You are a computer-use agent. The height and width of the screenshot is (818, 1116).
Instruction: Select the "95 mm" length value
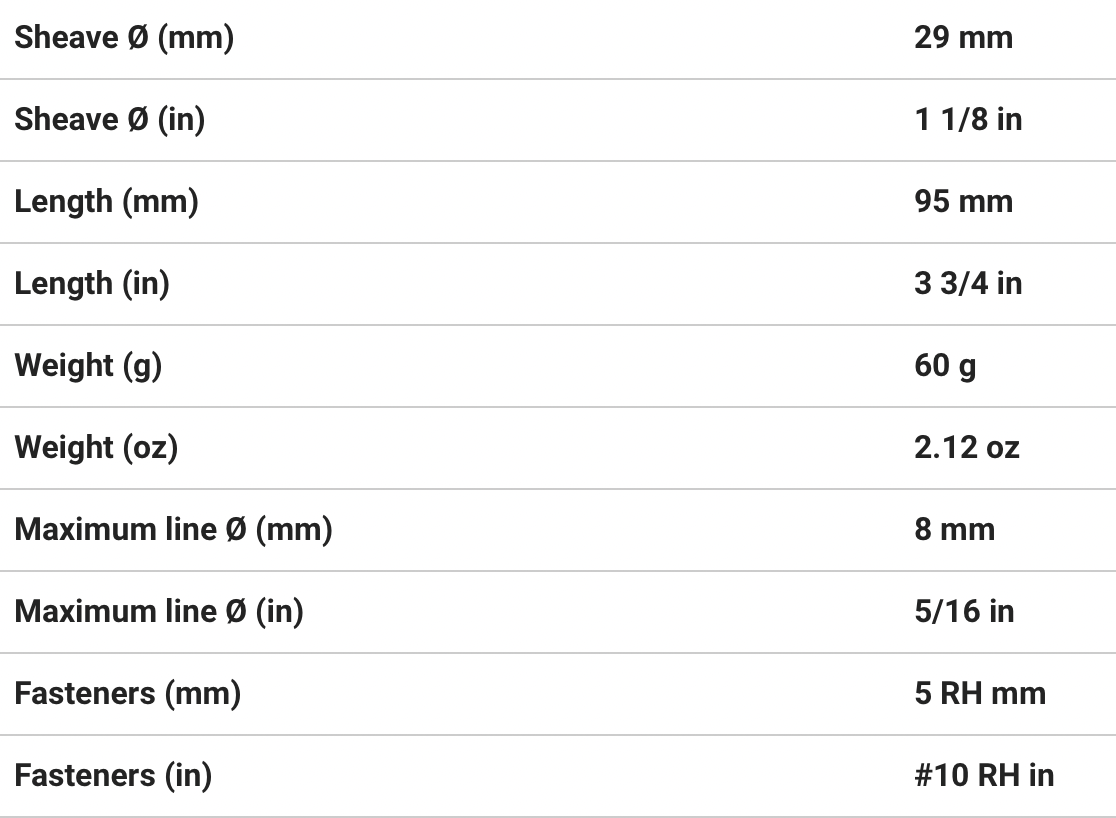click(963, 202)
